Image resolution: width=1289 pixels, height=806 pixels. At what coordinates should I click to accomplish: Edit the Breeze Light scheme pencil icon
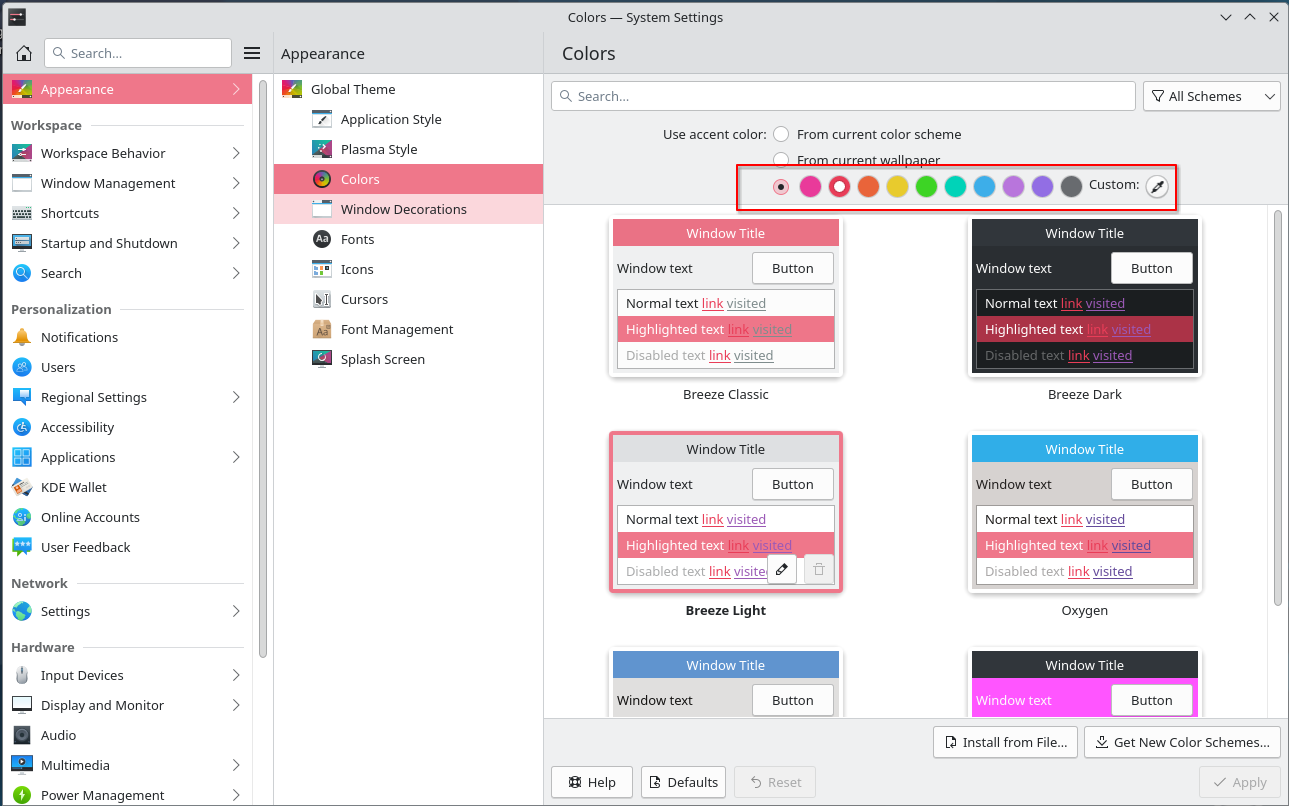[x=782, y=569]
